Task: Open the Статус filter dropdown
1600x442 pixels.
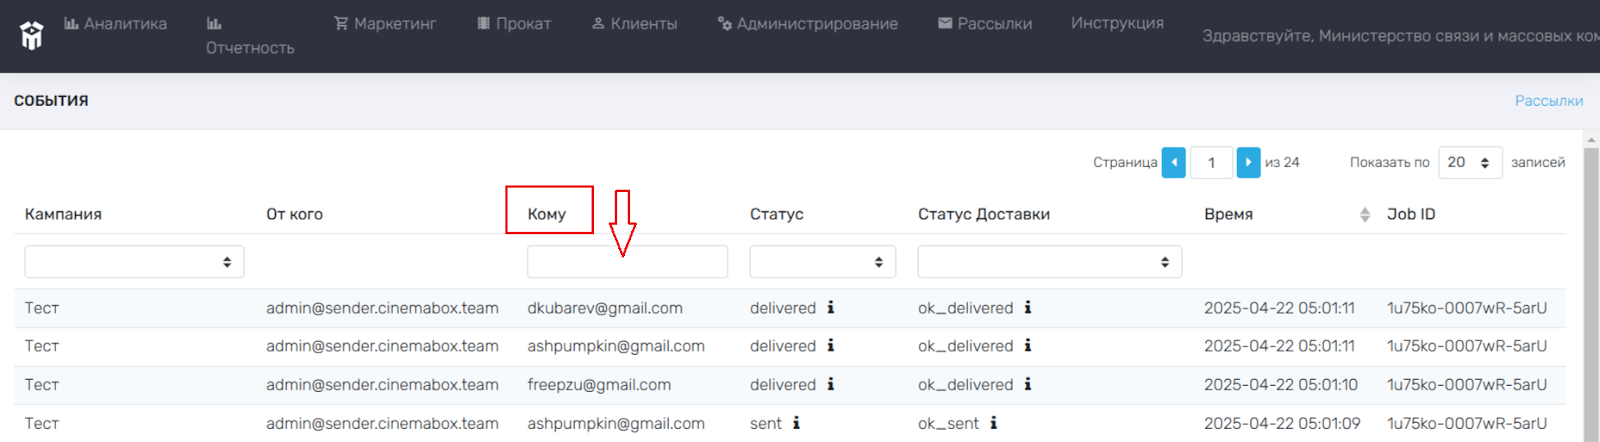Action: pos(822,262)
